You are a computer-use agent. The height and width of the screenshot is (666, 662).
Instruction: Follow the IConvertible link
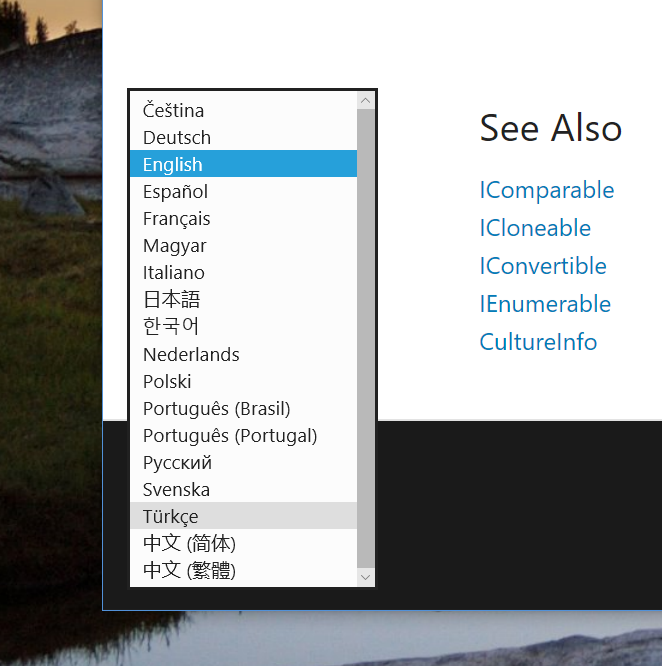(543, 266)
